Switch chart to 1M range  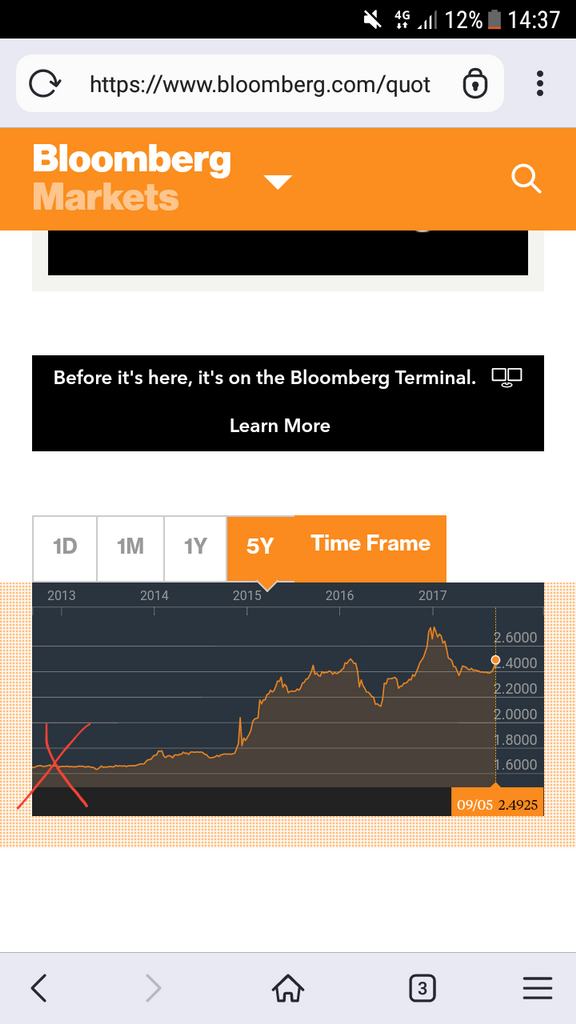(131, 548)
